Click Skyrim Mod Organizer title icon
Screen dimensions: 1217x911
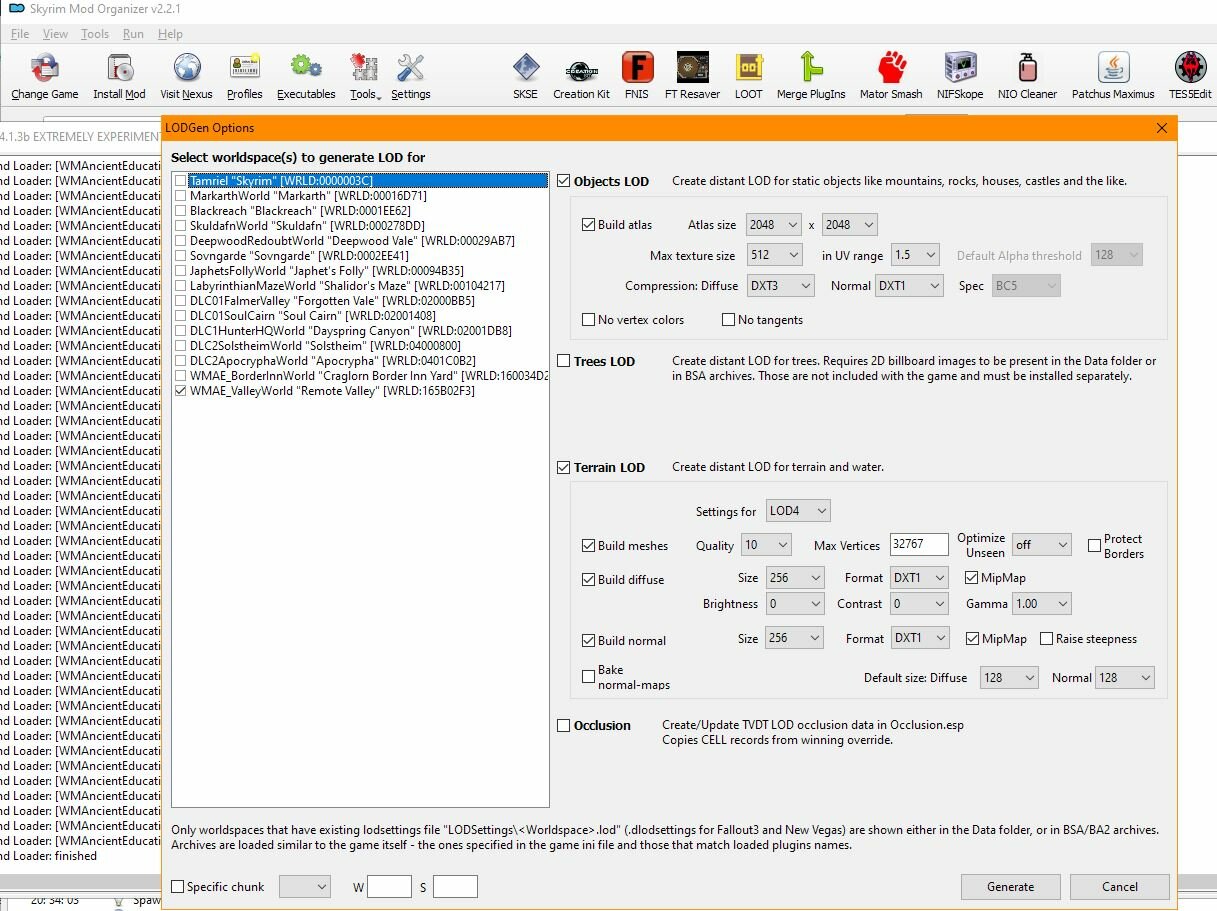[x=16, y=9]
